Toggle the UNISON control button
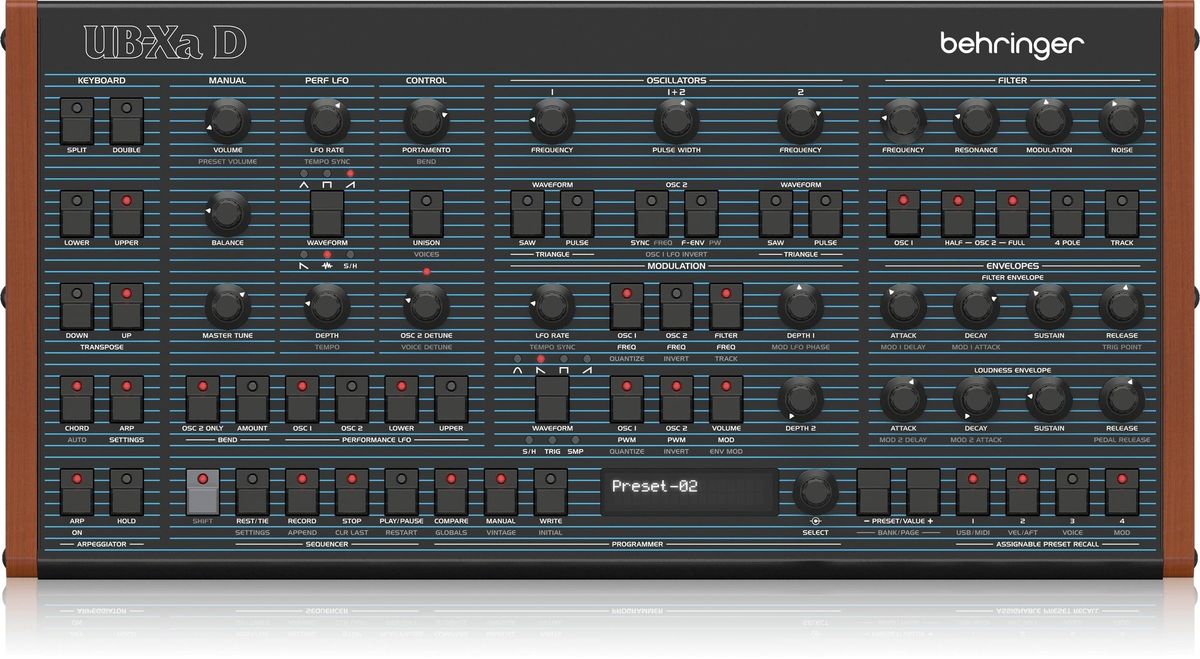The width and height of the screenshot is (1200, 659). click(426, 213)
